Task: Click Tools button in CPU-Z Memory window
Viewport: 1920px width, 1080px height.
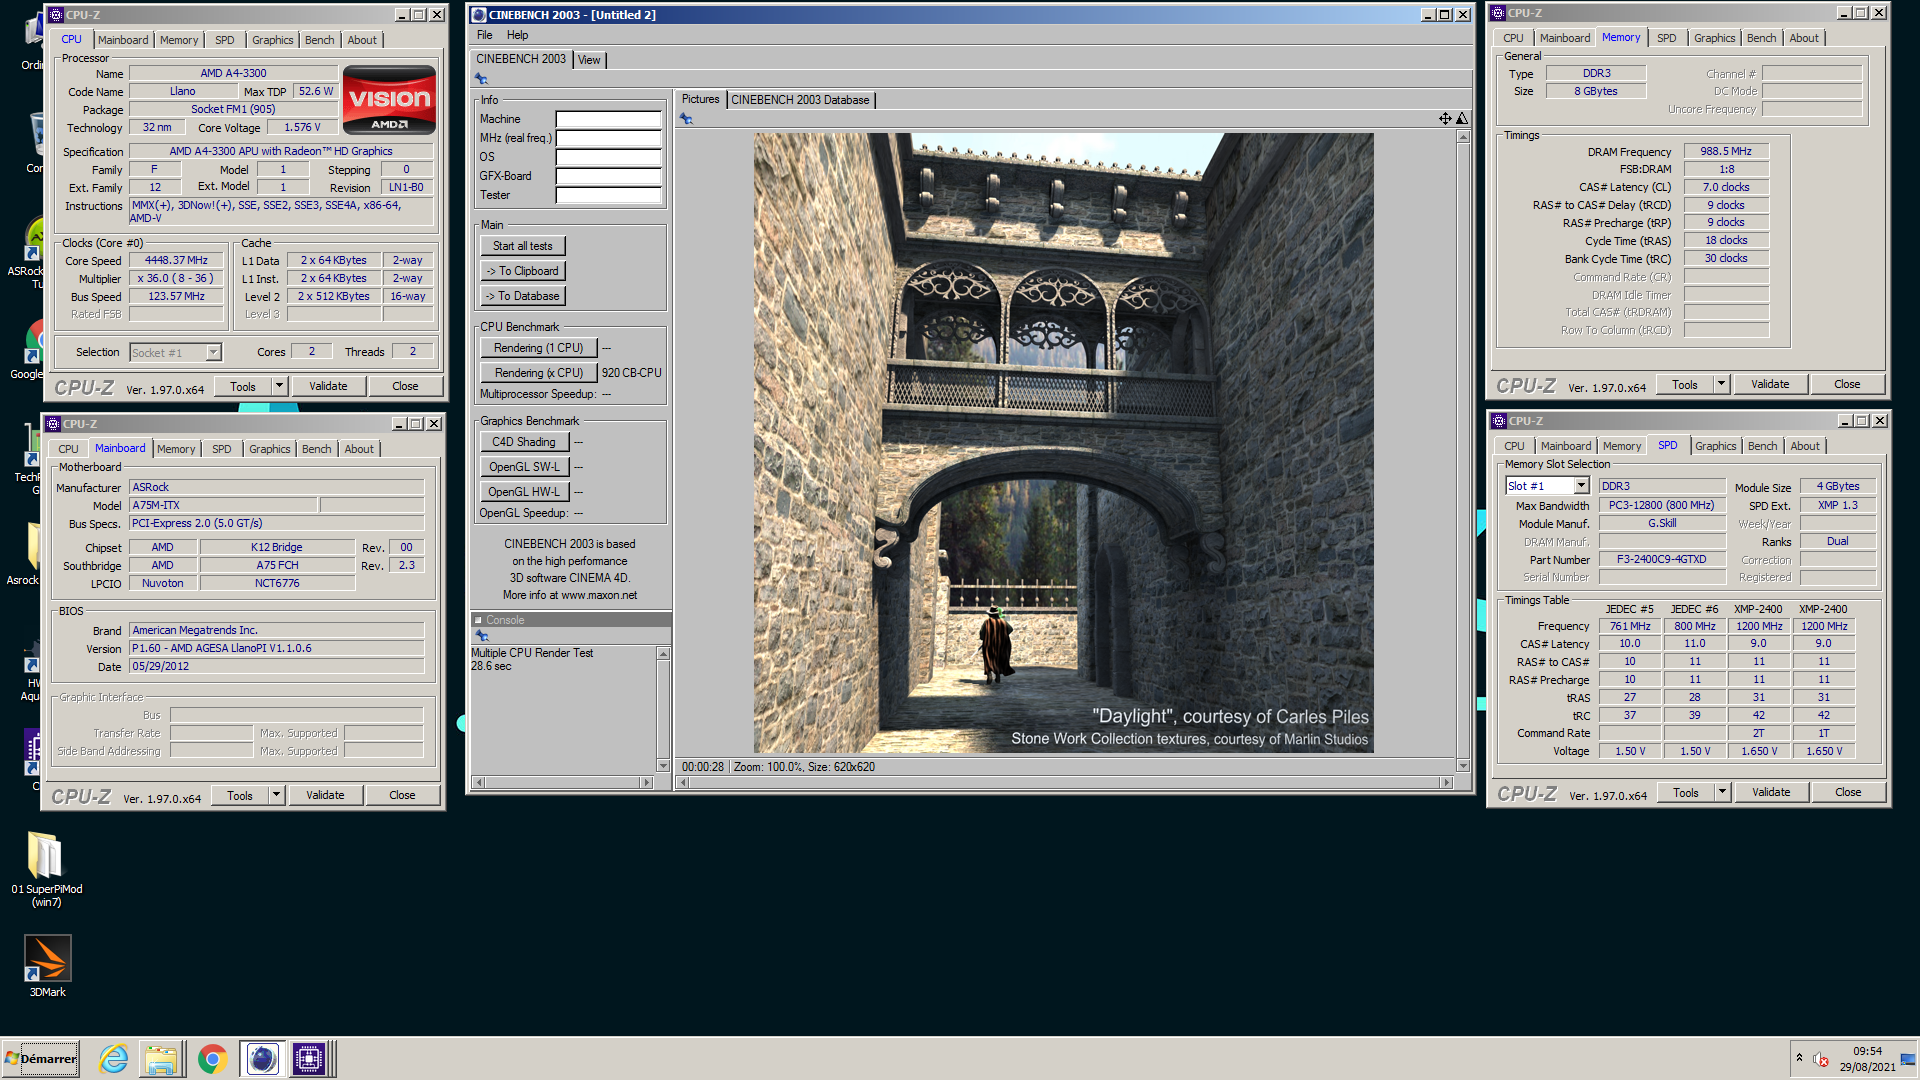Action: [1685, 384]
